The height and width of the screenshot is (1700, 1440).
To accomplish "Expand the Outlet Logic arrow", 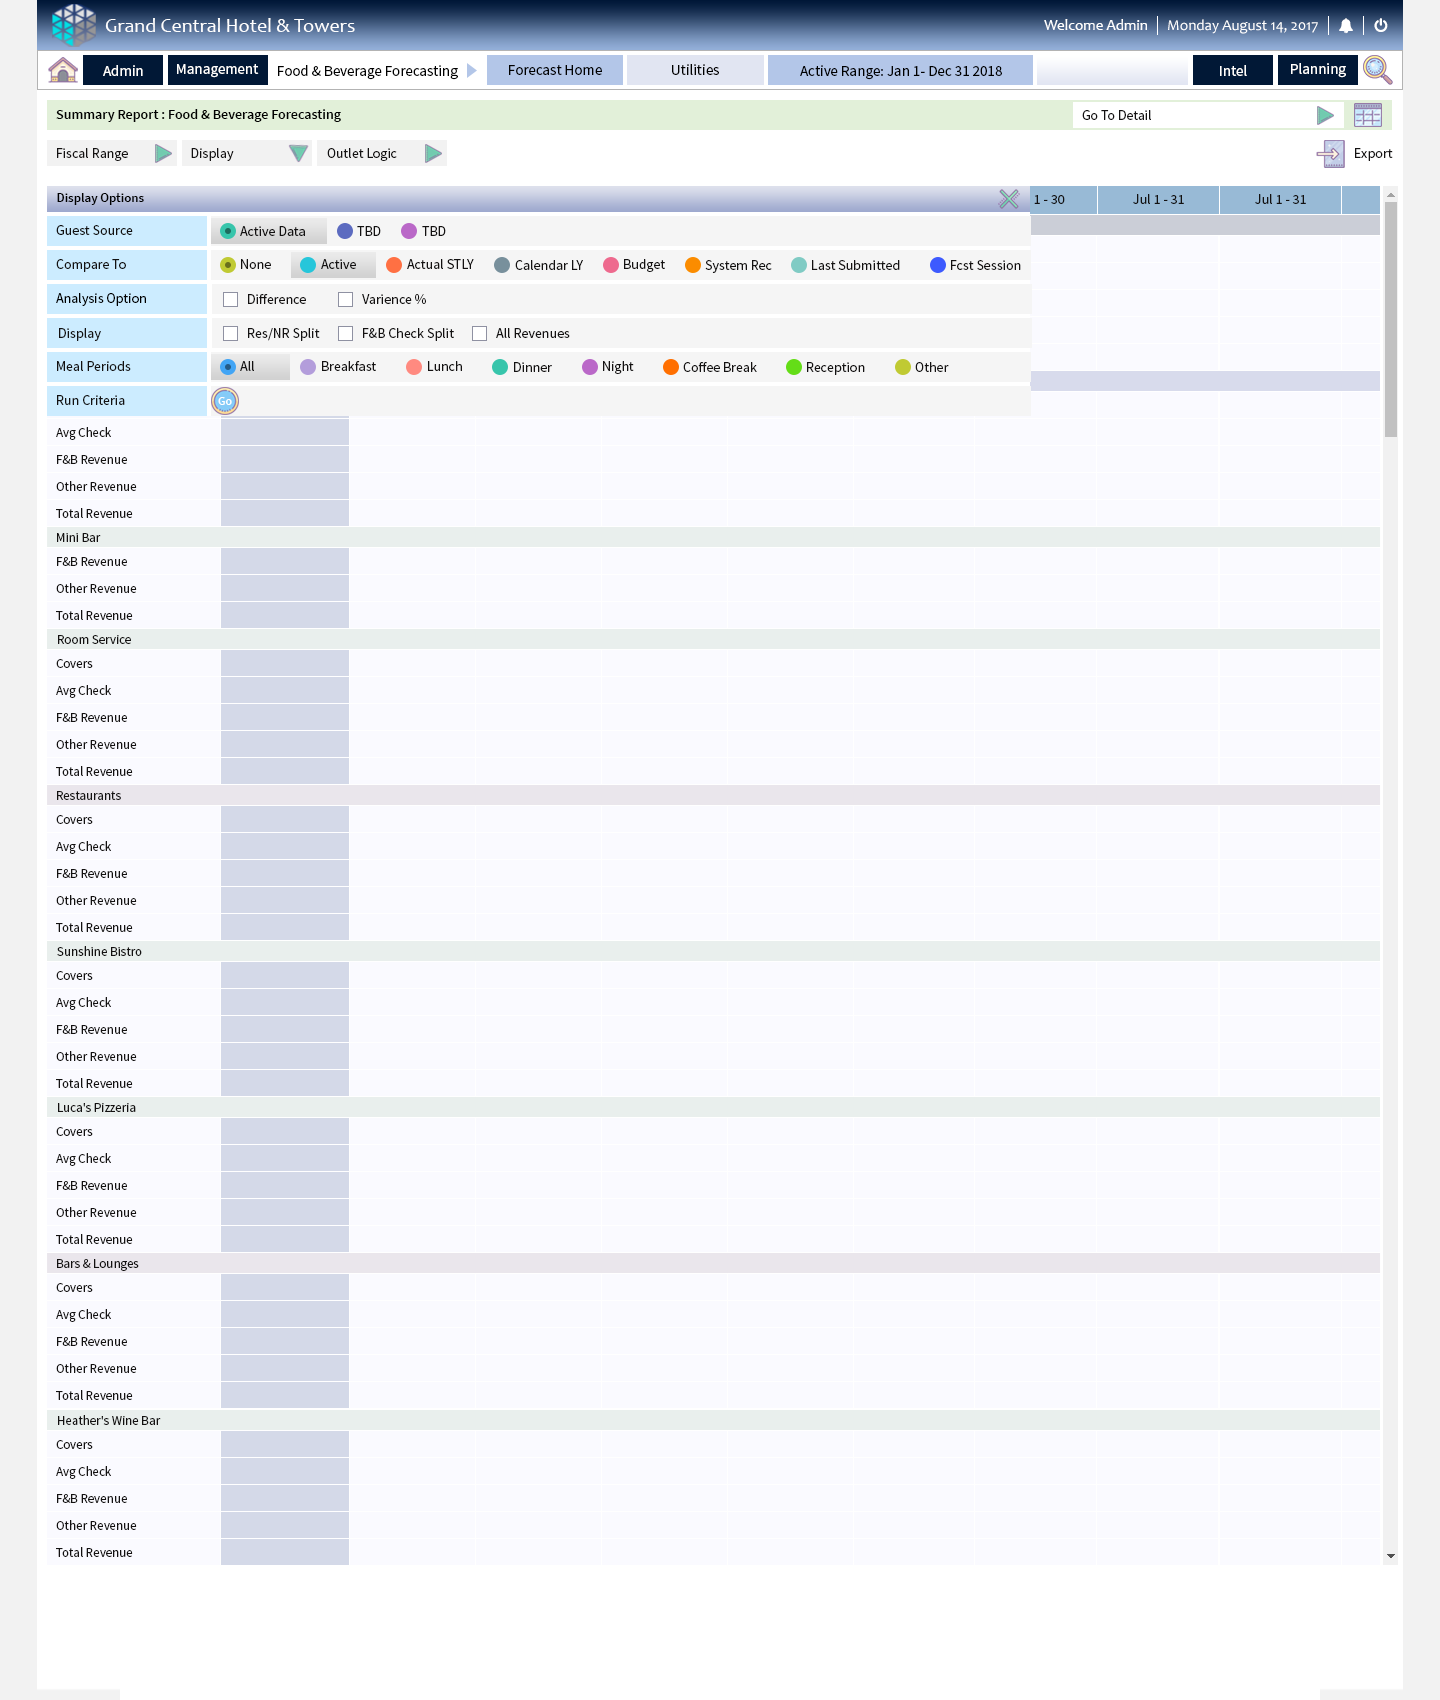I will [433, 154].
